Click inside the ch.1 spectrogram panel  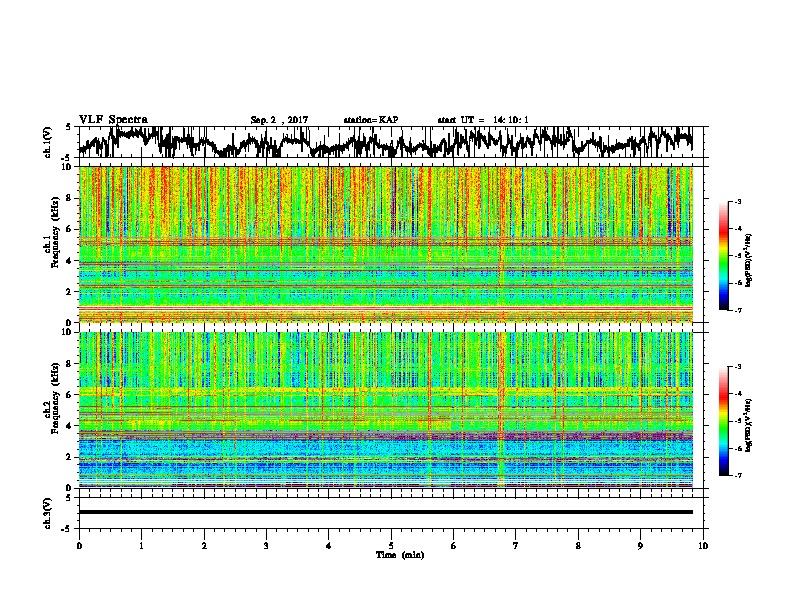(386, 244)
